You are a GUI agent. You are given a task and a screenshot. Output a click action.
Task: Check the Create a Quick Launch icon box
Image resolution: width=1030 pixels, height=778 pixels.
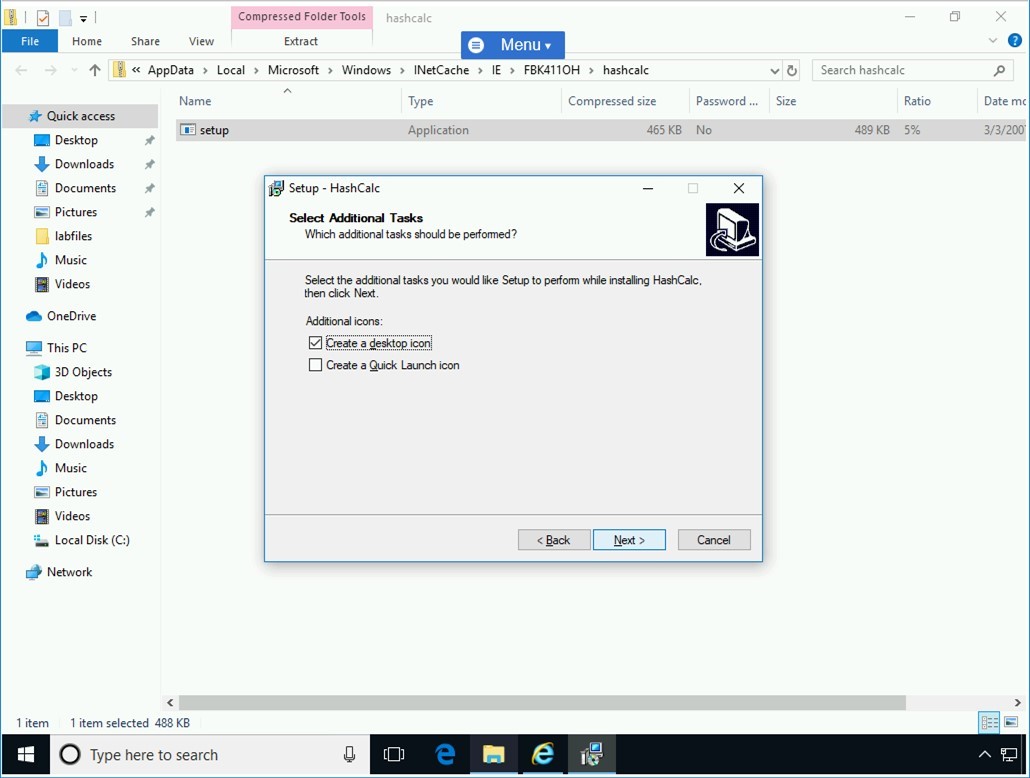(x=316, y=365)
